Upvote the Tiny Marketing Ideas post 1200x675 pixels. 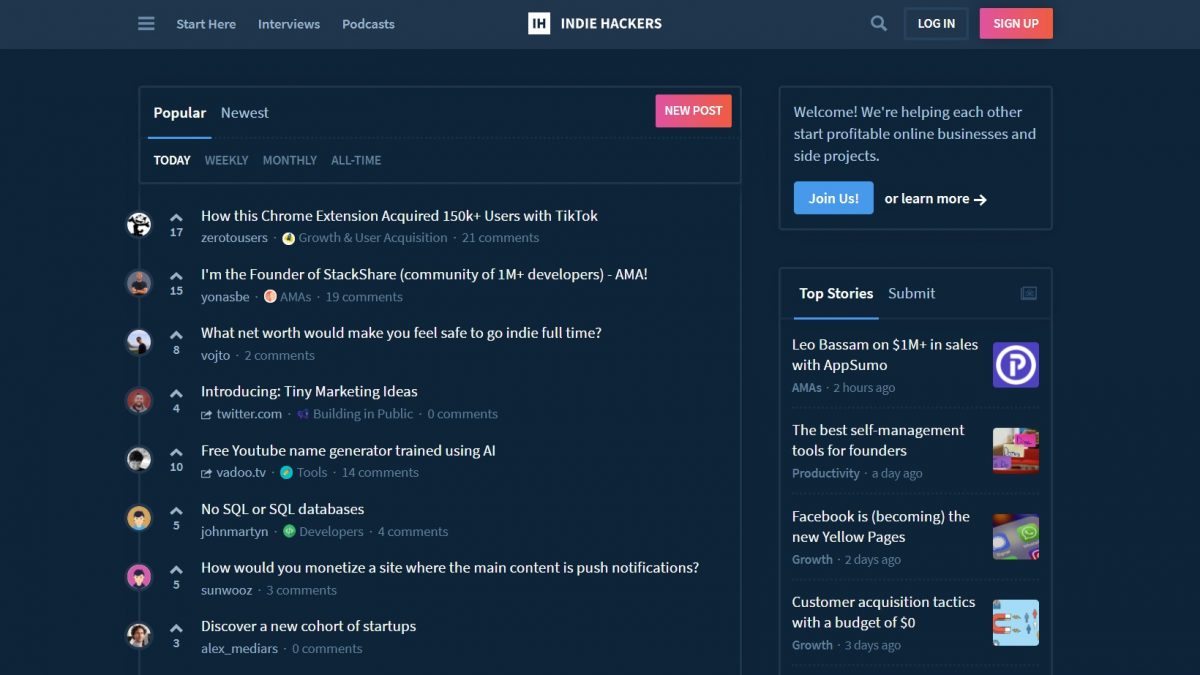click(176, 393)
